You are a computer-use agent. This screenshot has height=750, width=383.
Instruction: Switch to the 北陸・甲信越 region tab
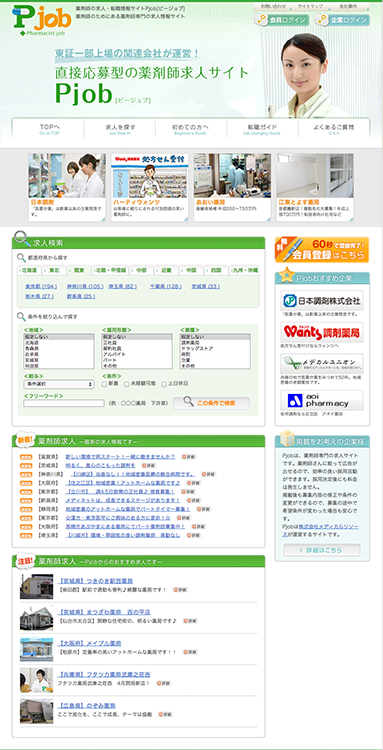(x=110, y=270)
